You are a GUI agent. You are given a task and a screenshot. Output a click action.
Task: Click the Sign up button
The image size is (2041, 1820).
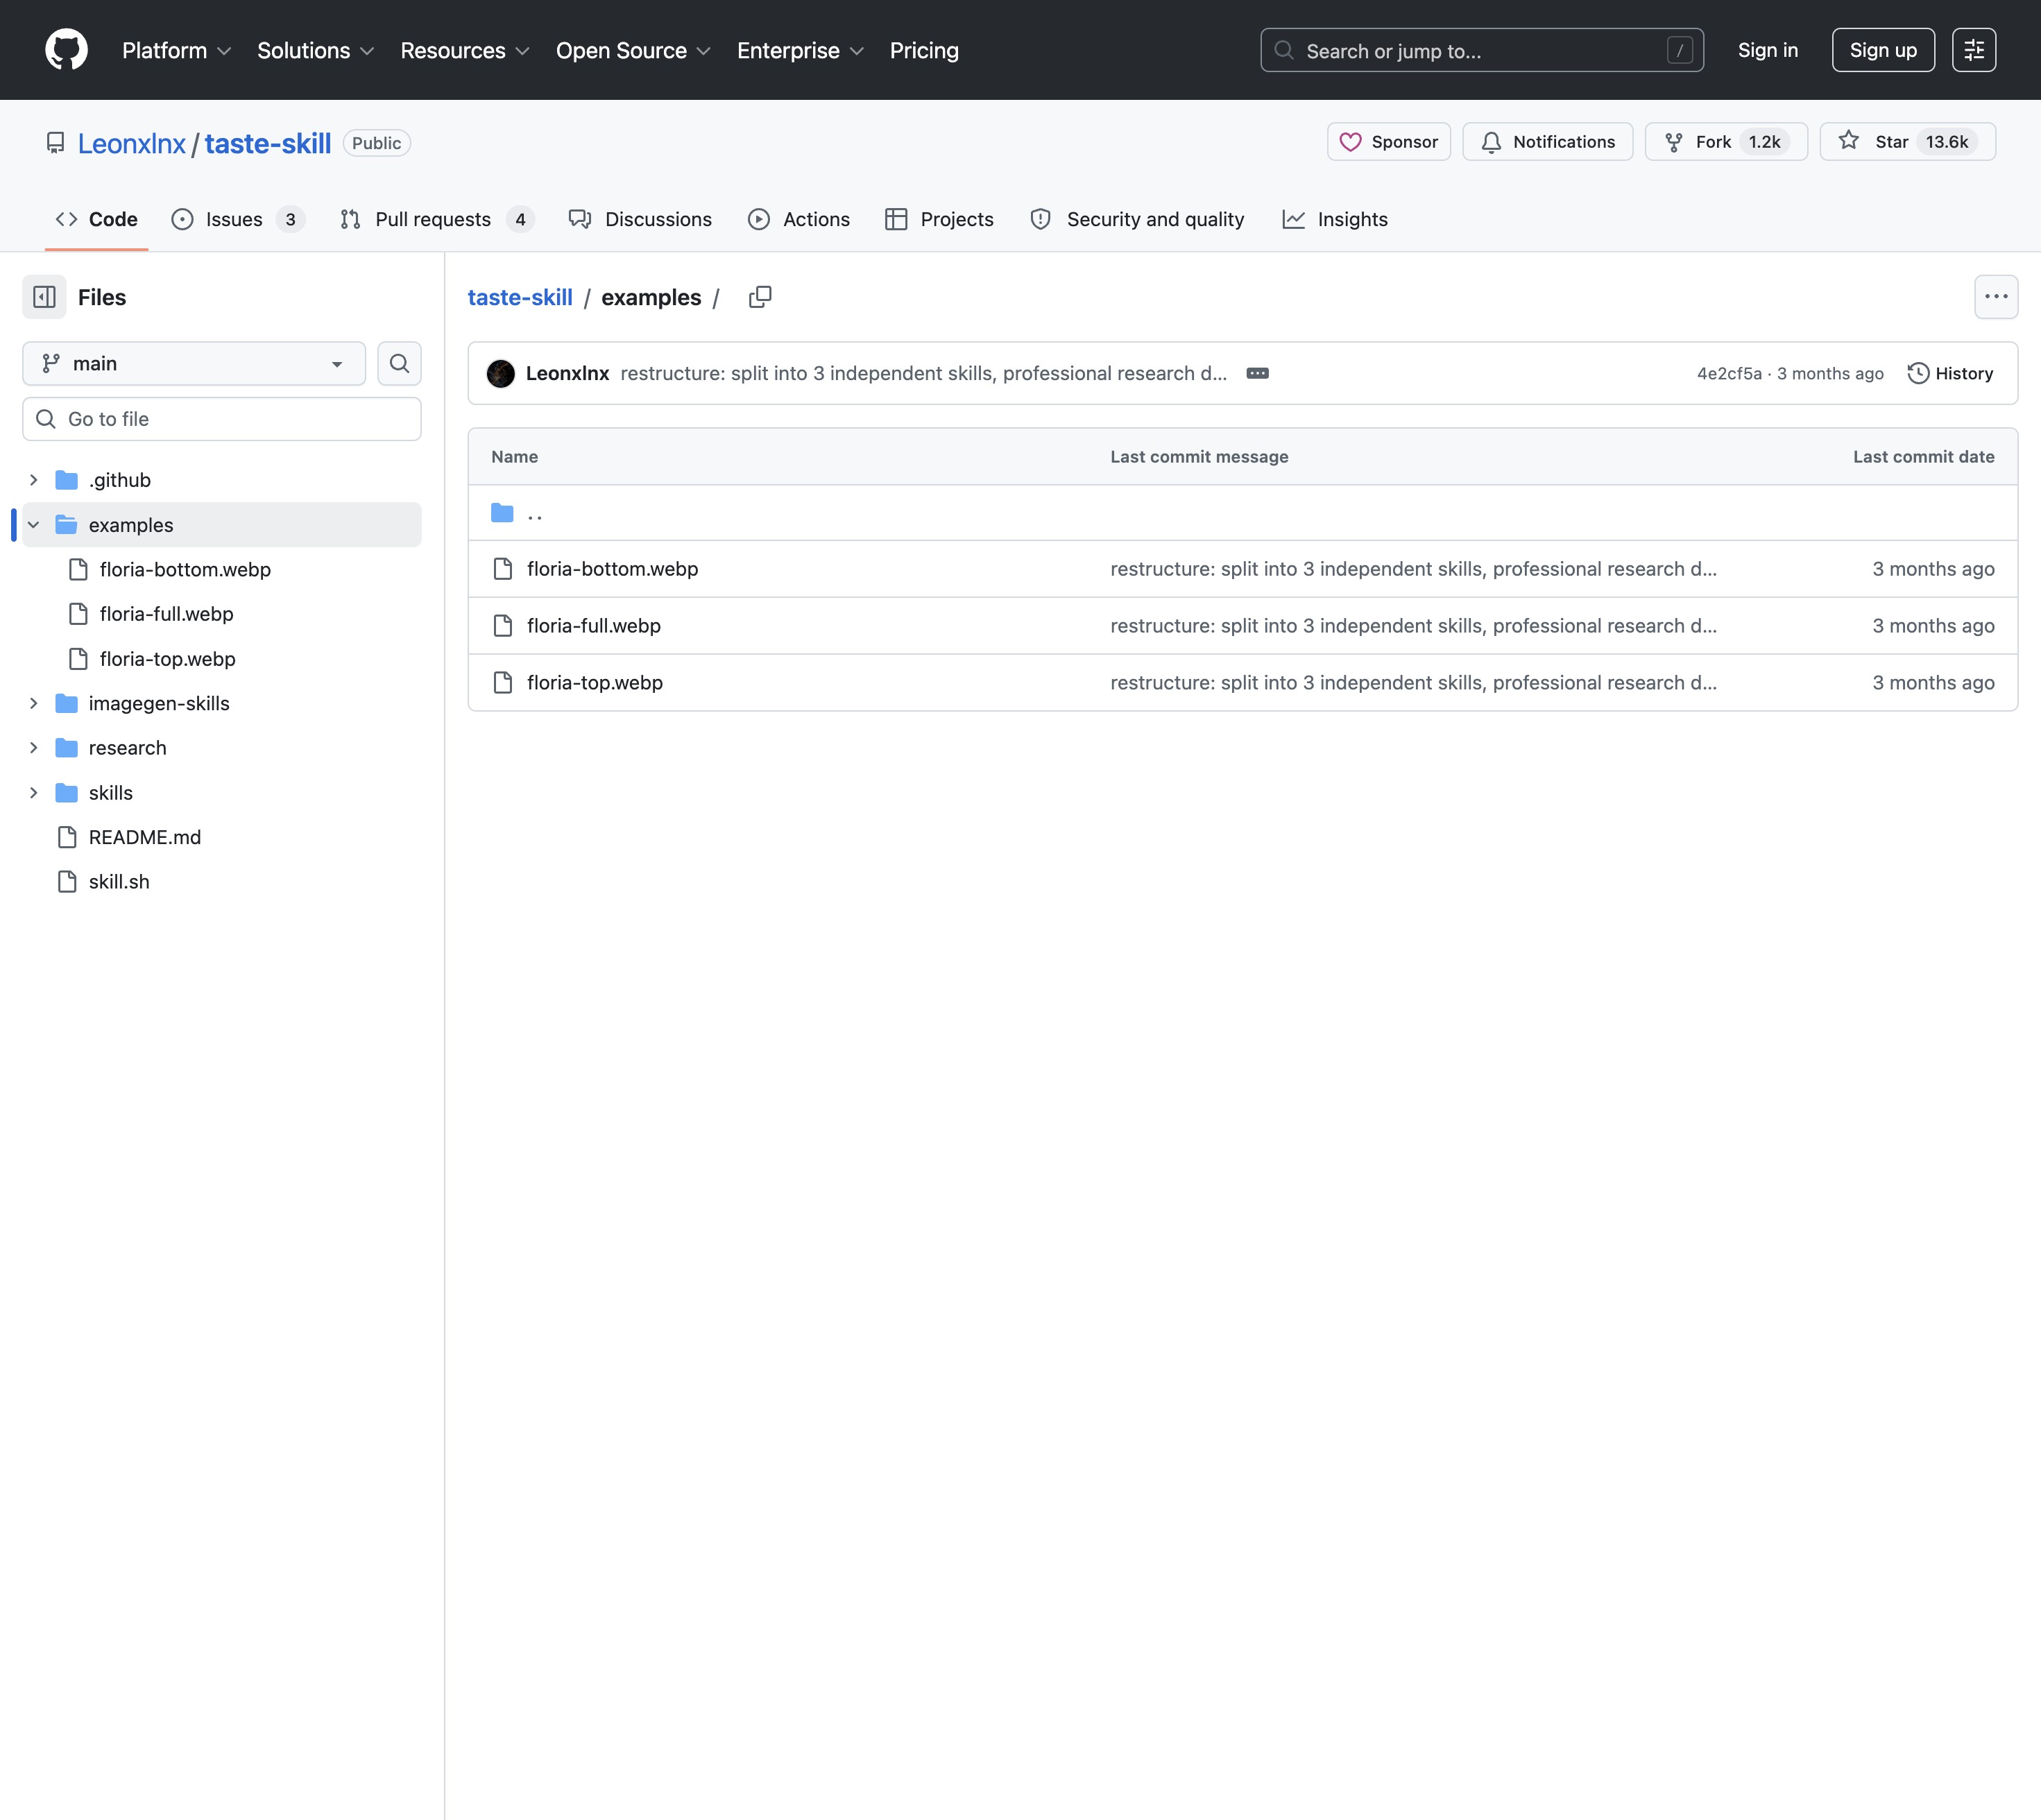pyautogui.click(x=1883, y=50)
